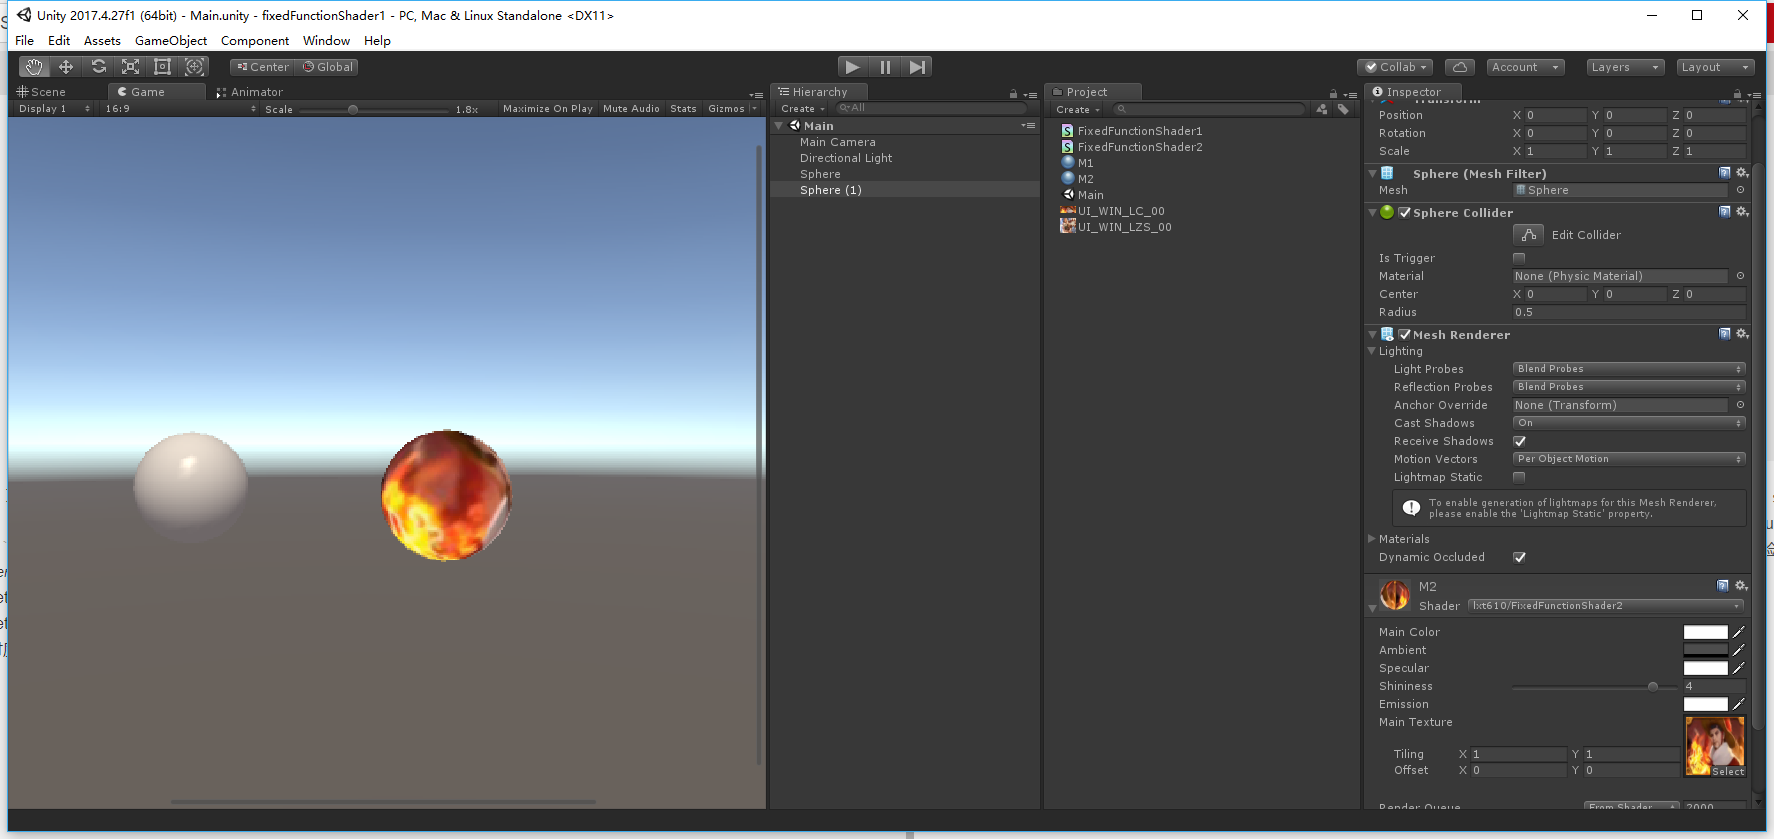Select FixedFunctionShader1 asset
The image size is (1774, 839).
[x=1132, y=131]
